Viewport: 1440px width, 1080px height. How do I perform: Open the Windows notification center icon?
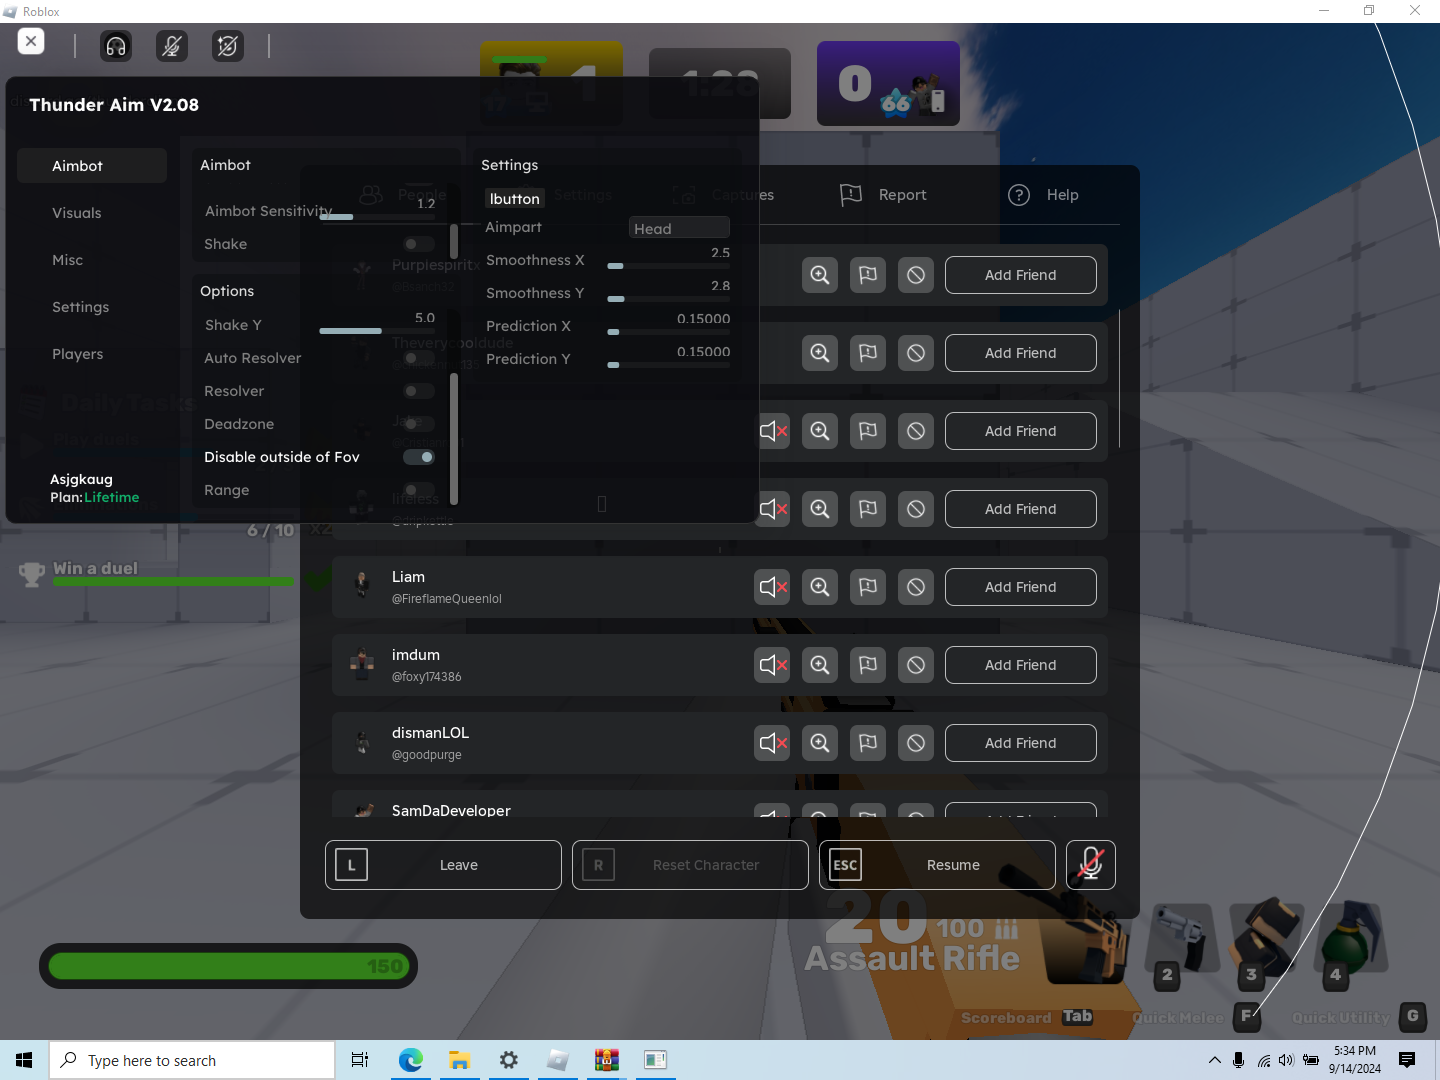coord(1407,1060)
